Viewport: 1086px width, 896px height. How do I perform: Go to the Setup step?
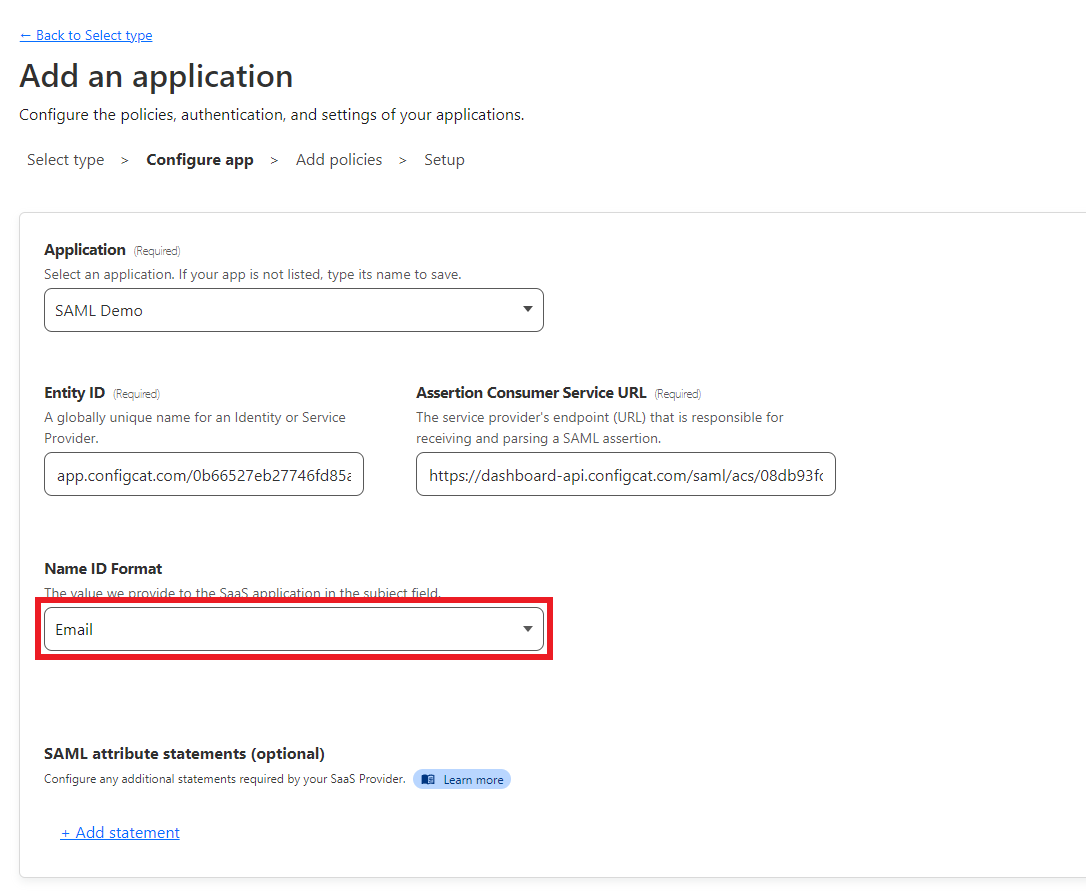(444, 159)
